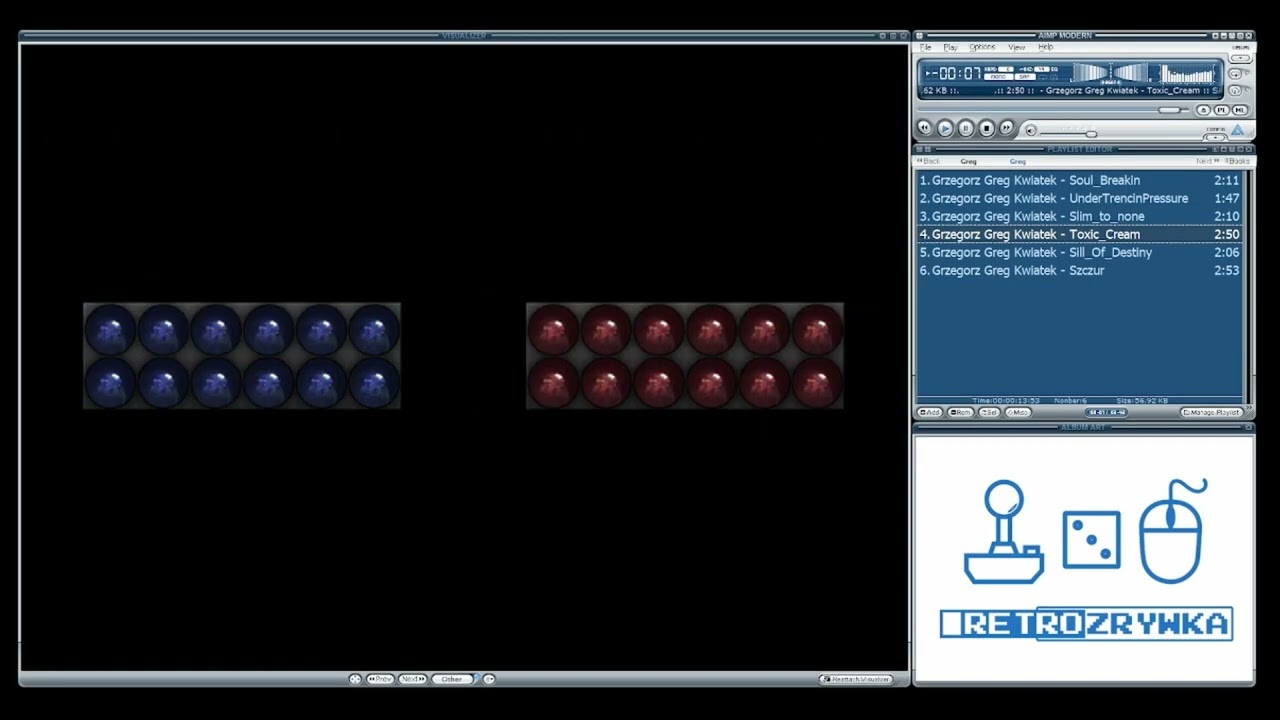Click the visualizer Next button
1280x720 pixels.
[413, 679]
